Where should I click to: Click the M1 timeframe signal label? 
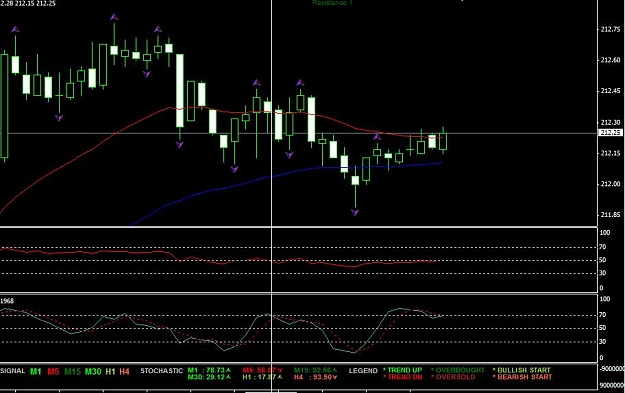(35, 371)
